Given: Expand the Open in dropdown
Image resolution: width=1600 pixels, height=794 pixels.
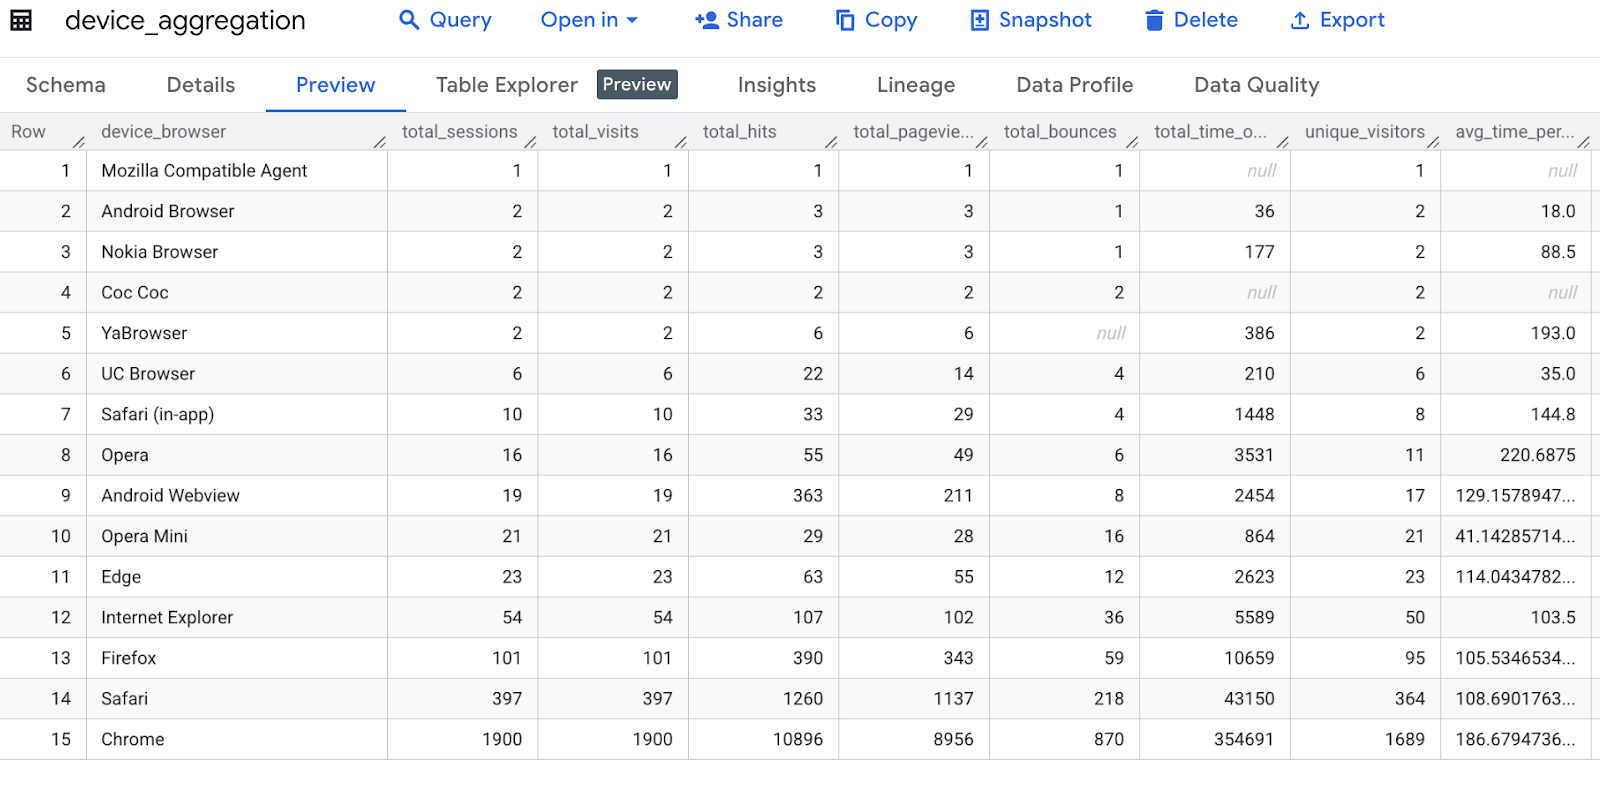Looking at the screenshot, I should (x=589, y=20).
